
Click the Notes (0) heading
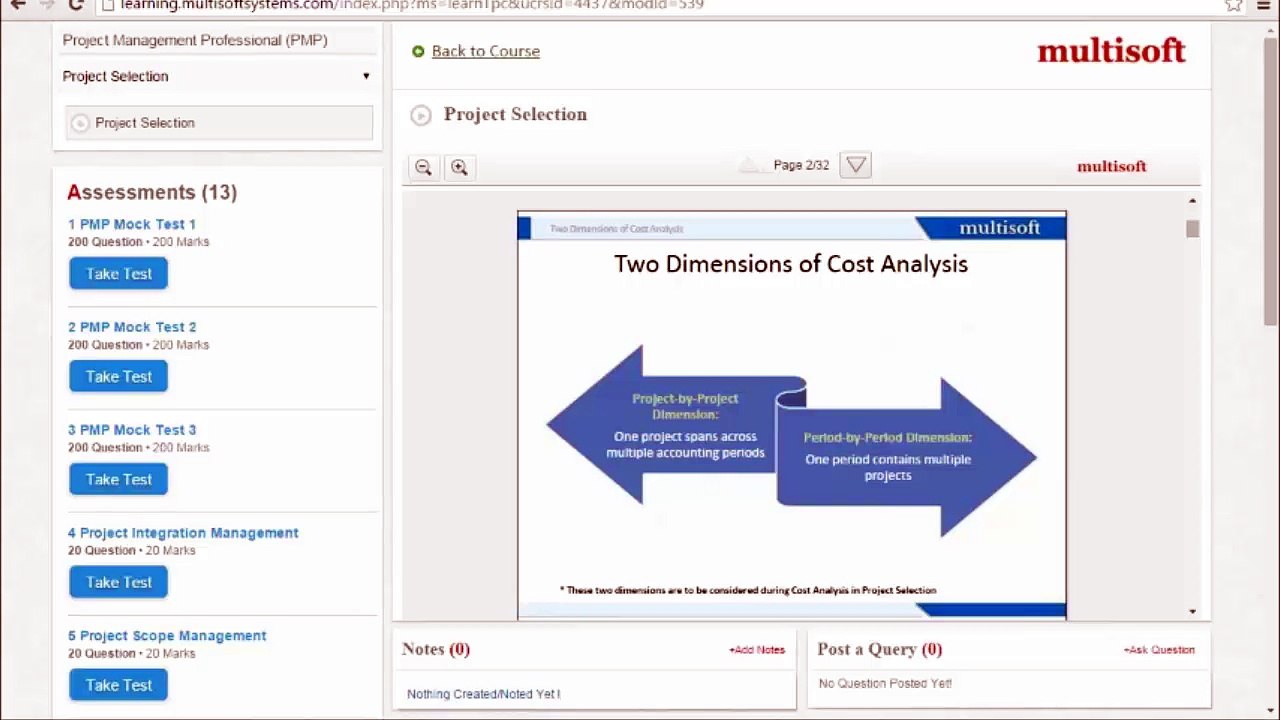click(x=436, y=649)
